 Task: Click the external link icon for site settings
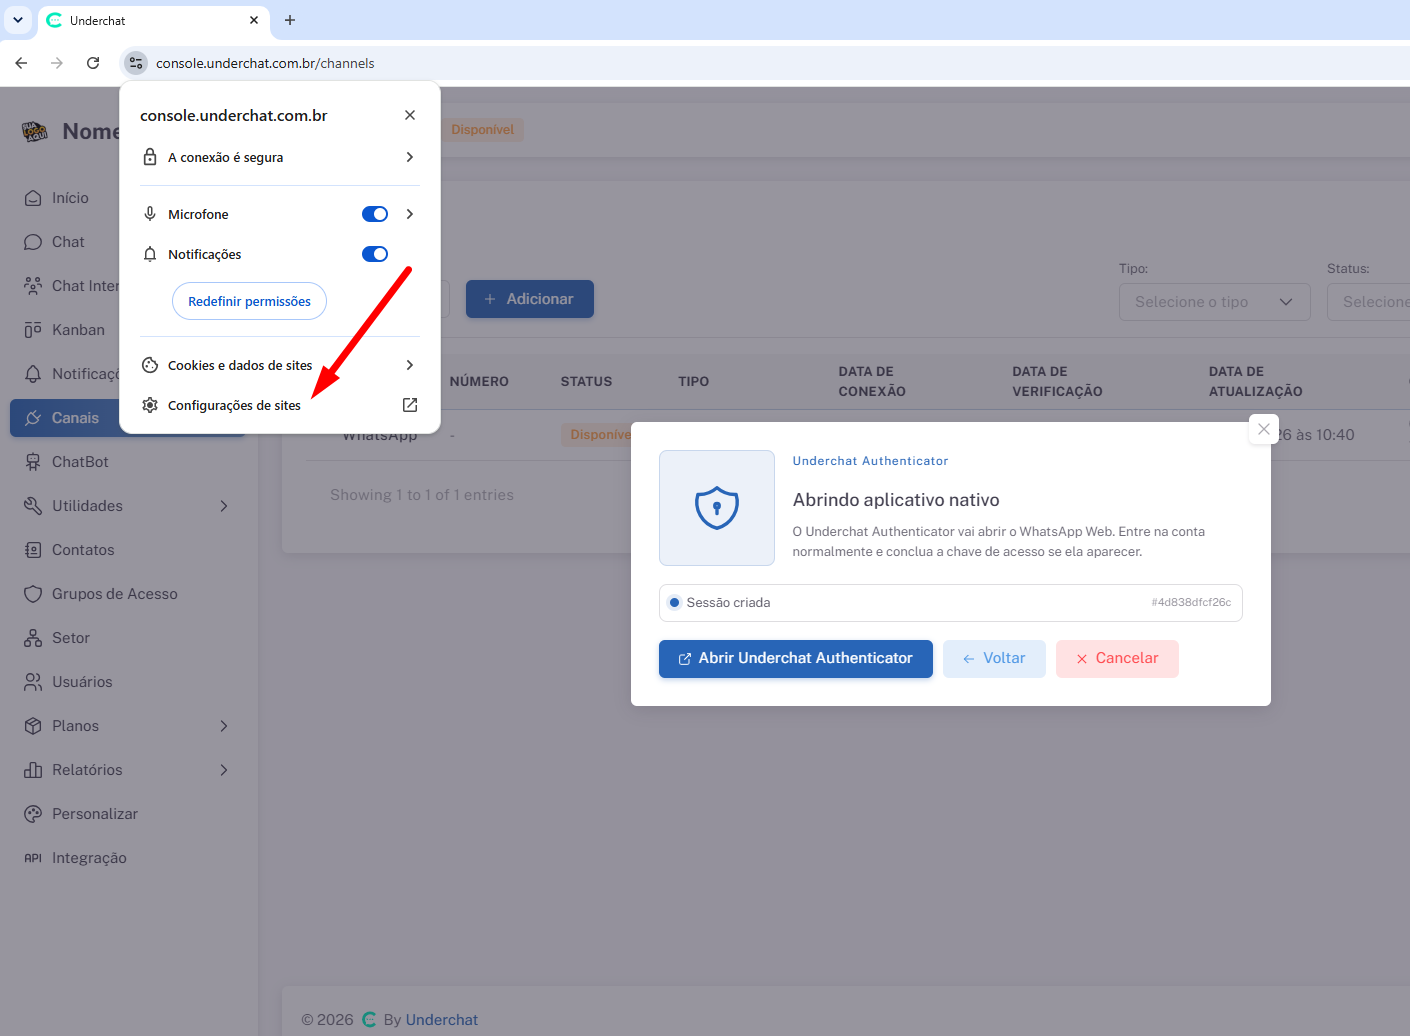pyautogui.click(x=410, y=405)
